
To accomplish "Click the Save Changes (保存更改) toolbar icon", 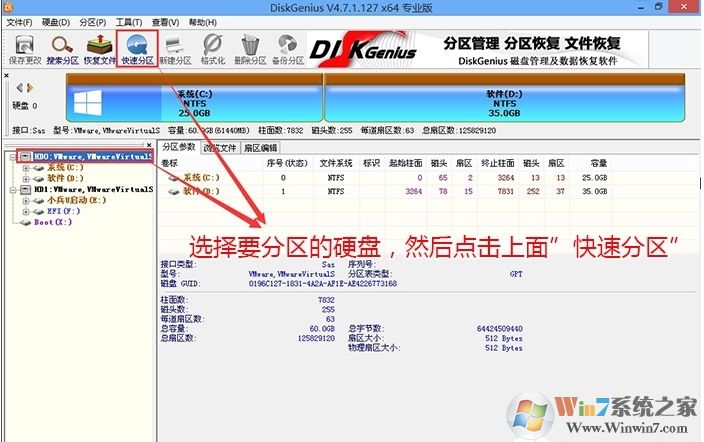I will pyautogui.click(x=25, y=49).
